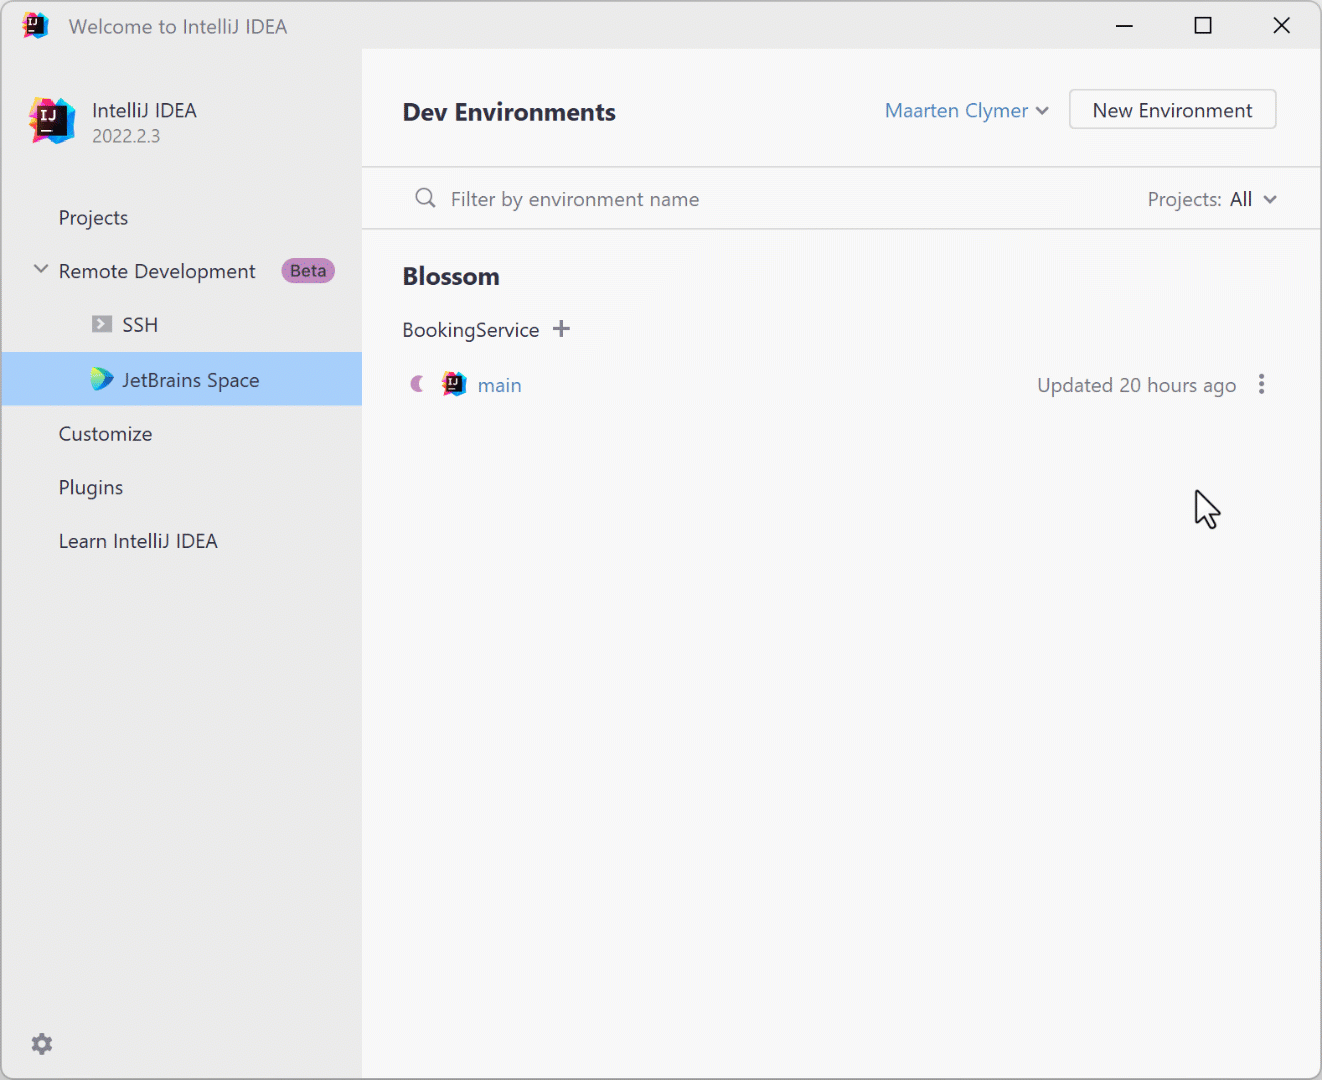The width and height of the screenshot is (1322, 1080).
Task: Collapse the Remote Development section chevron
Action: point(41,270)
